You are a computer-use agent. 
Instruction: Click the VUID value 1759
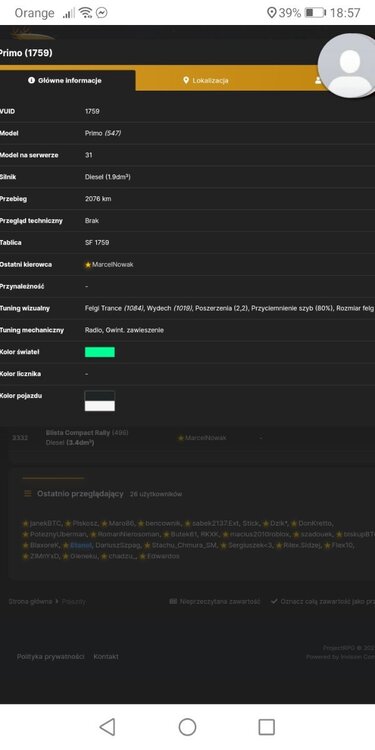pos(92,111)
